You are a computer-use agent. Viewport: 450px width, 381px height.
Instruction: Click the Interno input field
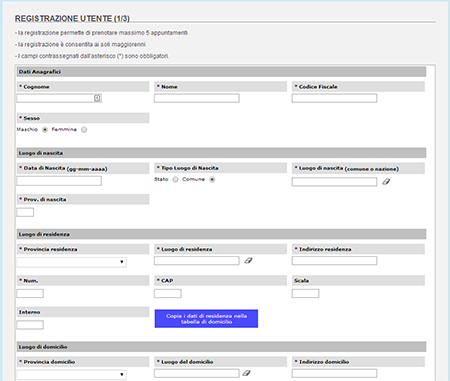[x=30, y=325]
